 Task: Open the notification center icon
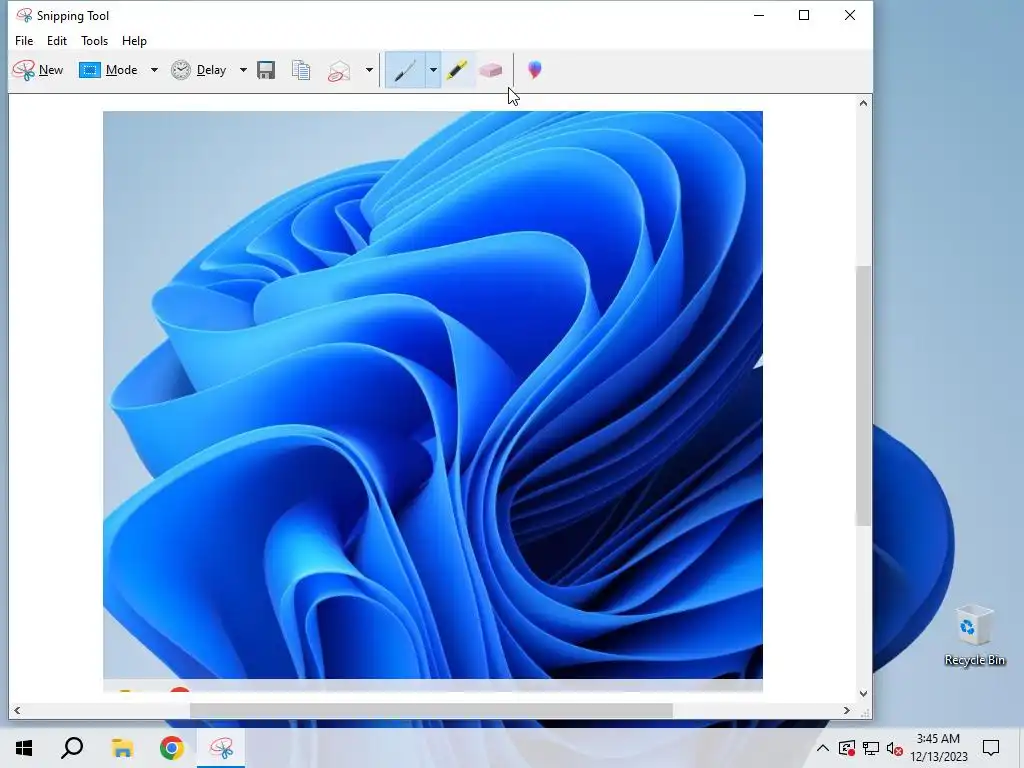pos(991,748)
